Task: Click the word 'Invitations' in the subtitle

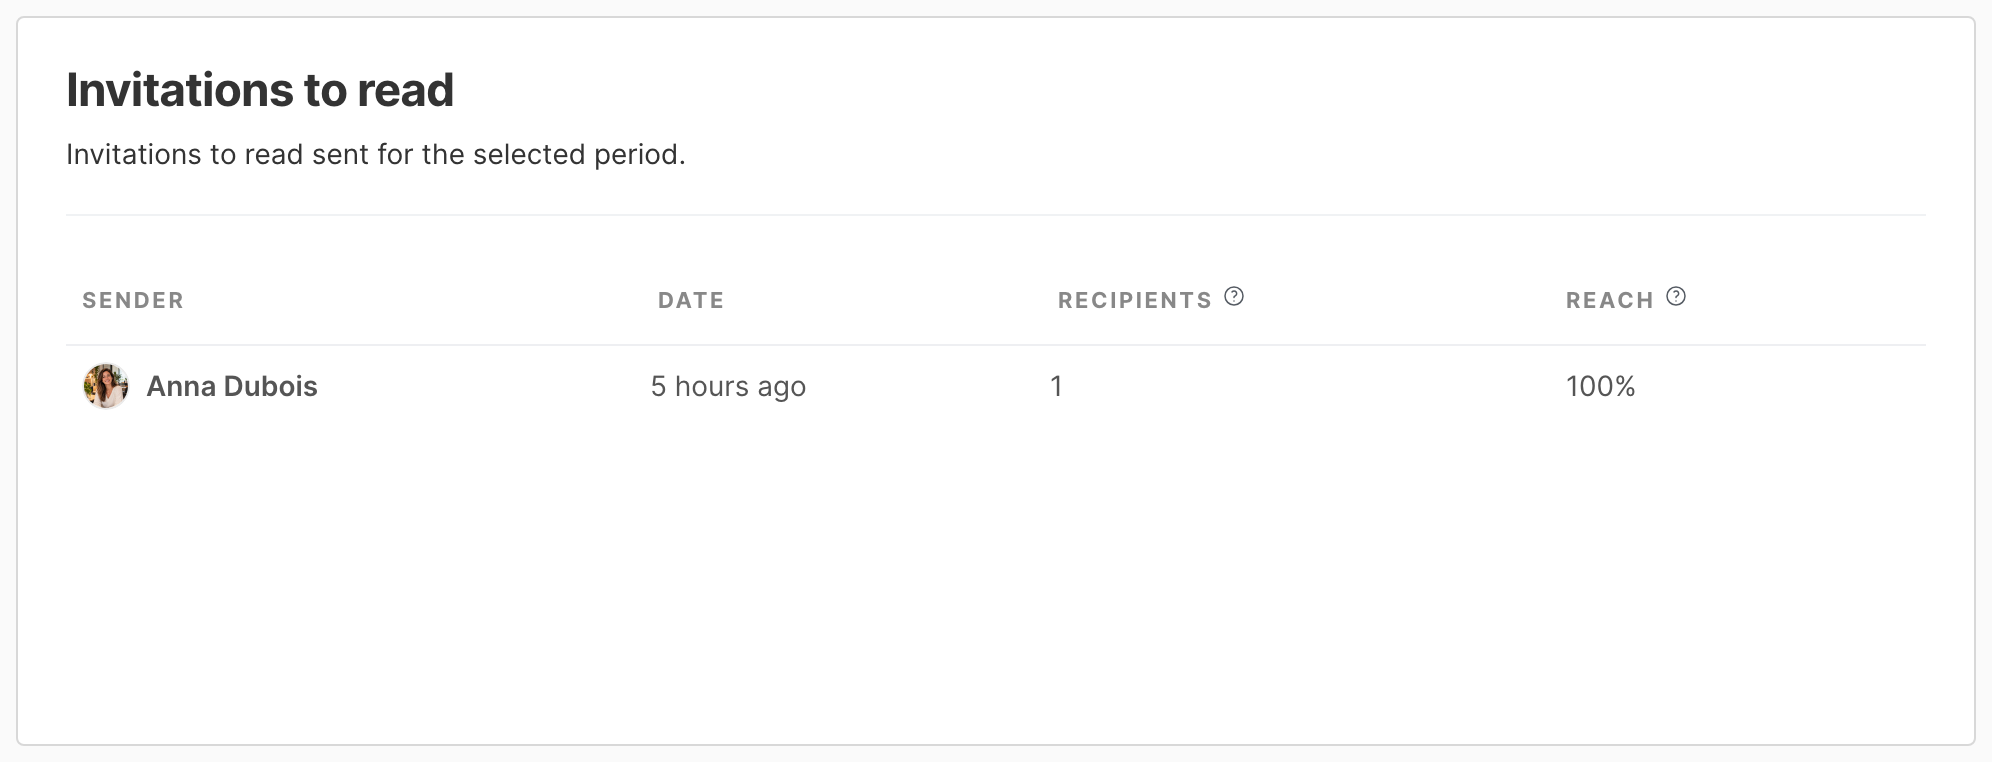Action: click(x=134, y=154)
